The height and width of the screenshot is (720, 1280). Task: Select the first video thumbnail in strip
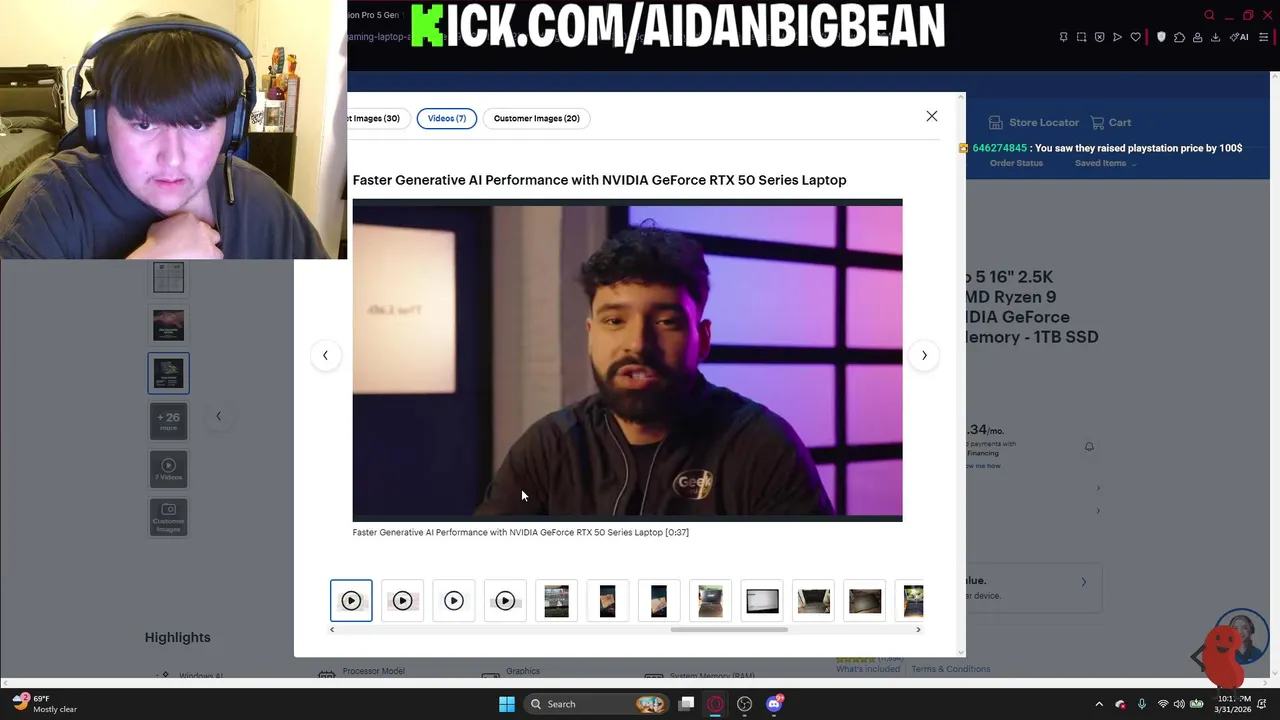click(x=351, y=601)
